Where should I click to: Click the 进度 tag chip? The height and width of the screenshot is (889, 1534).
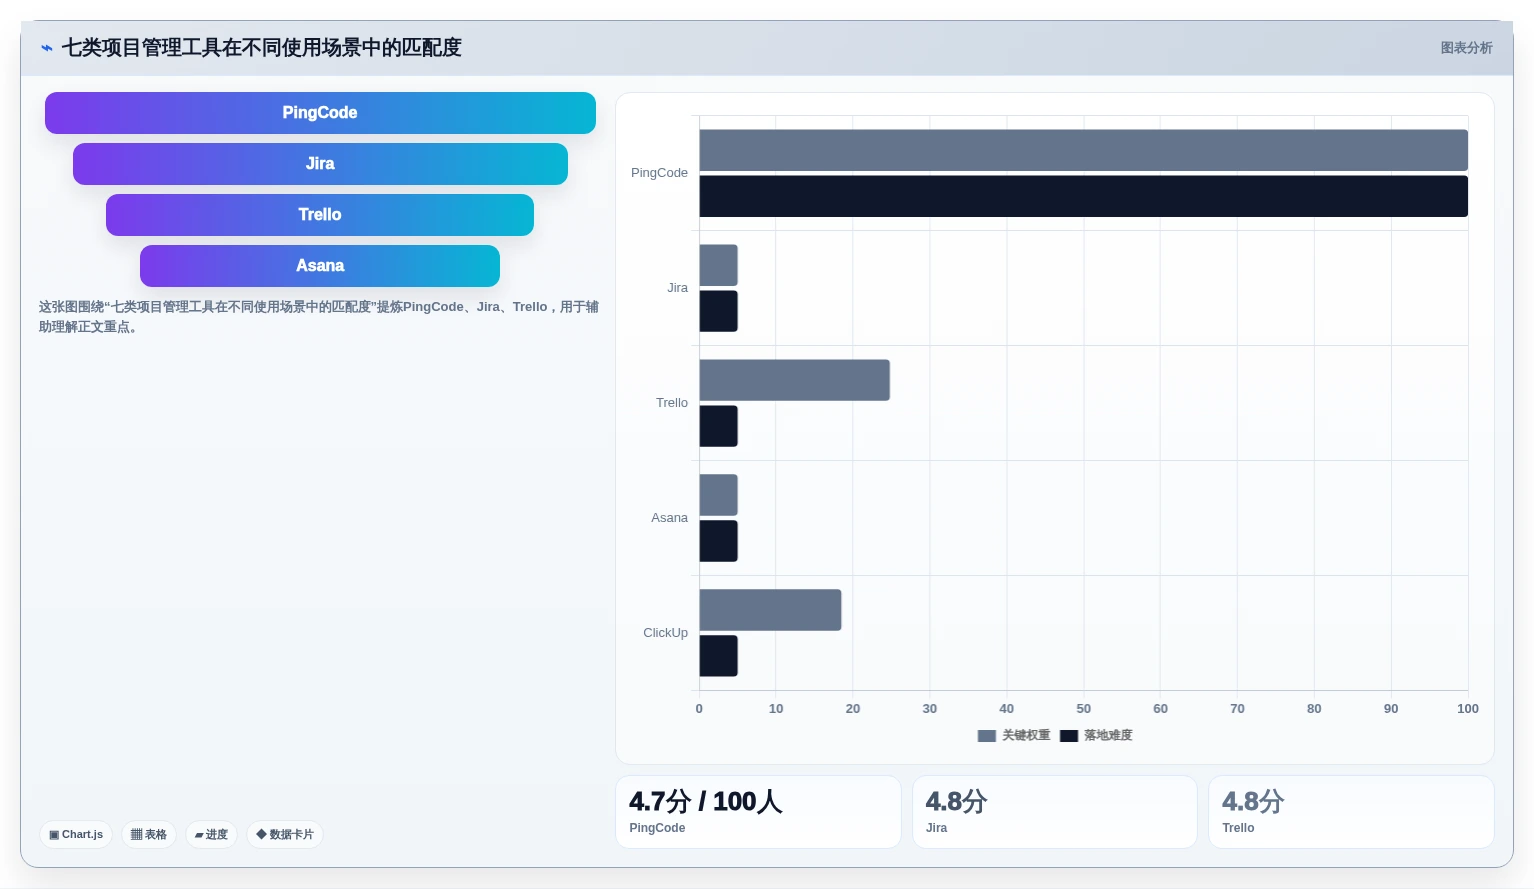point(211,834)
